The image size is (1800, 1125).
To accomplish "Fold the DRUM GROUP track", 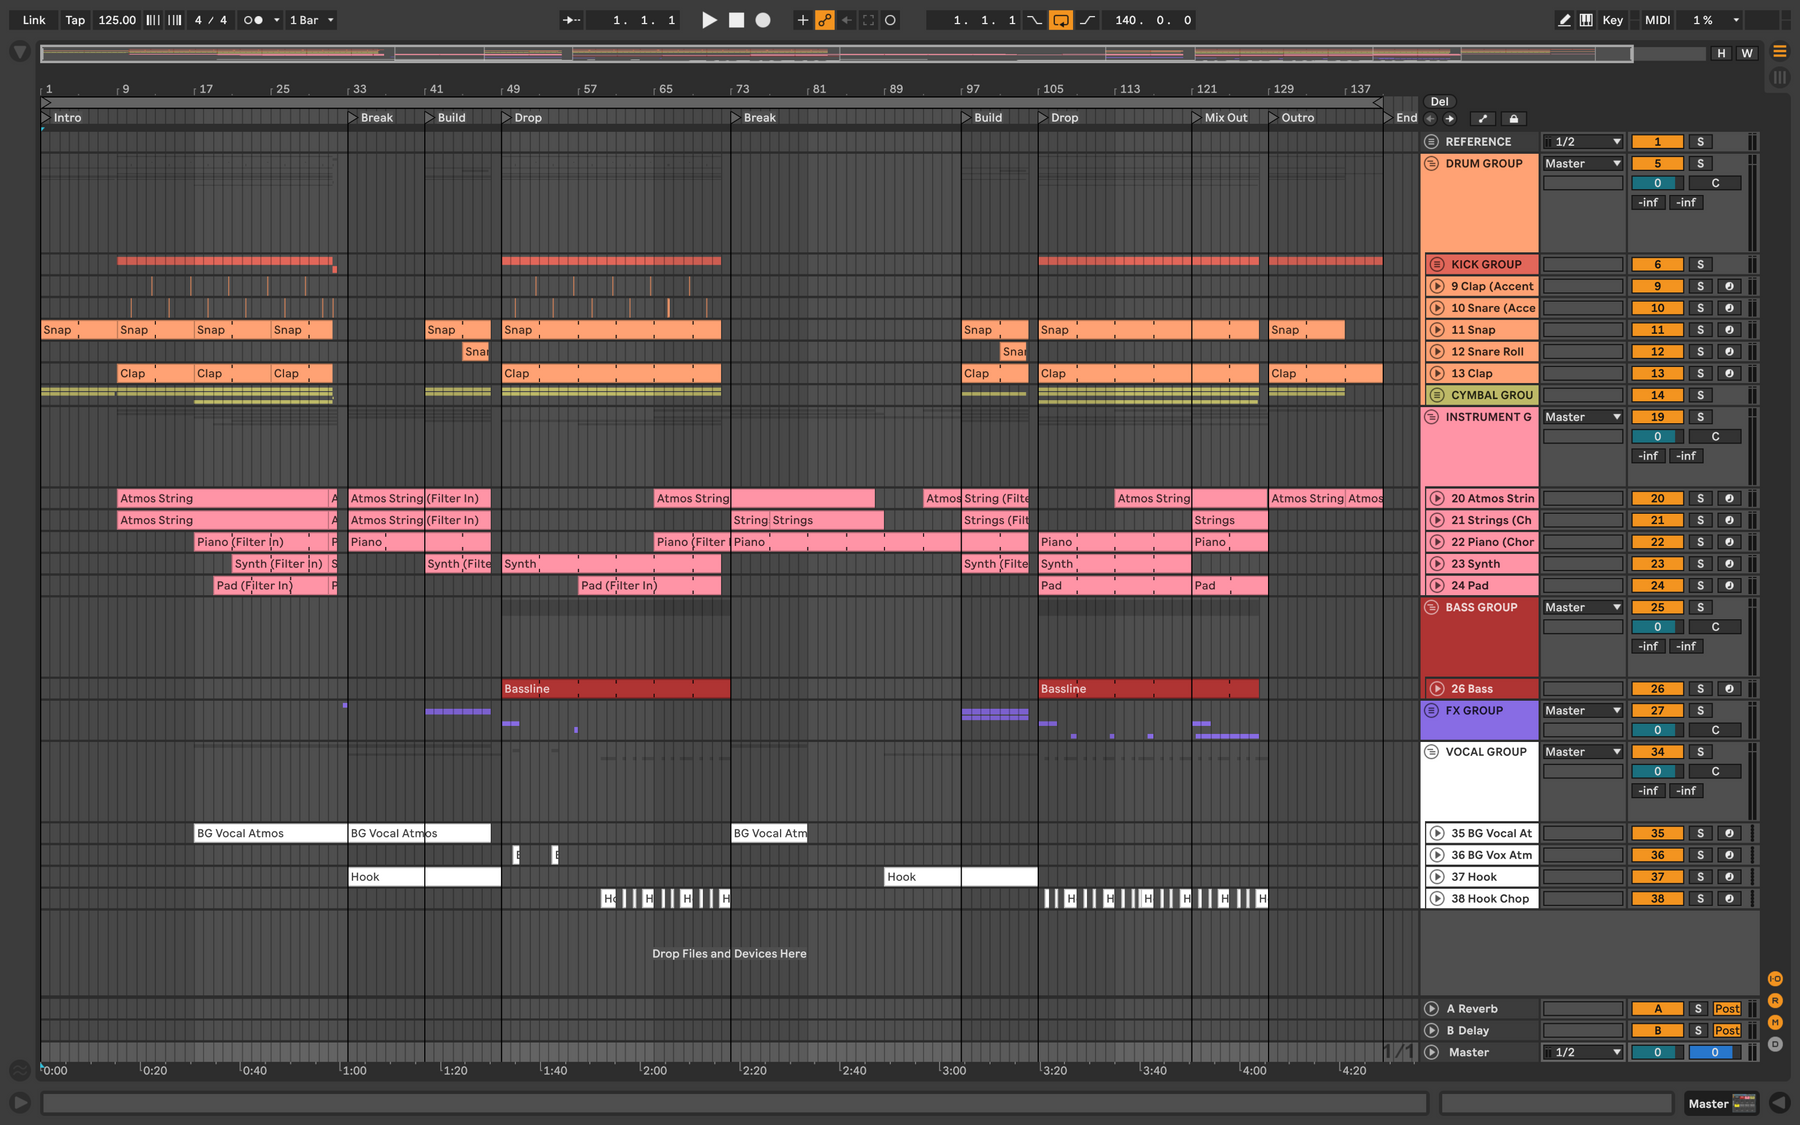I will (x=1431, y=164).
